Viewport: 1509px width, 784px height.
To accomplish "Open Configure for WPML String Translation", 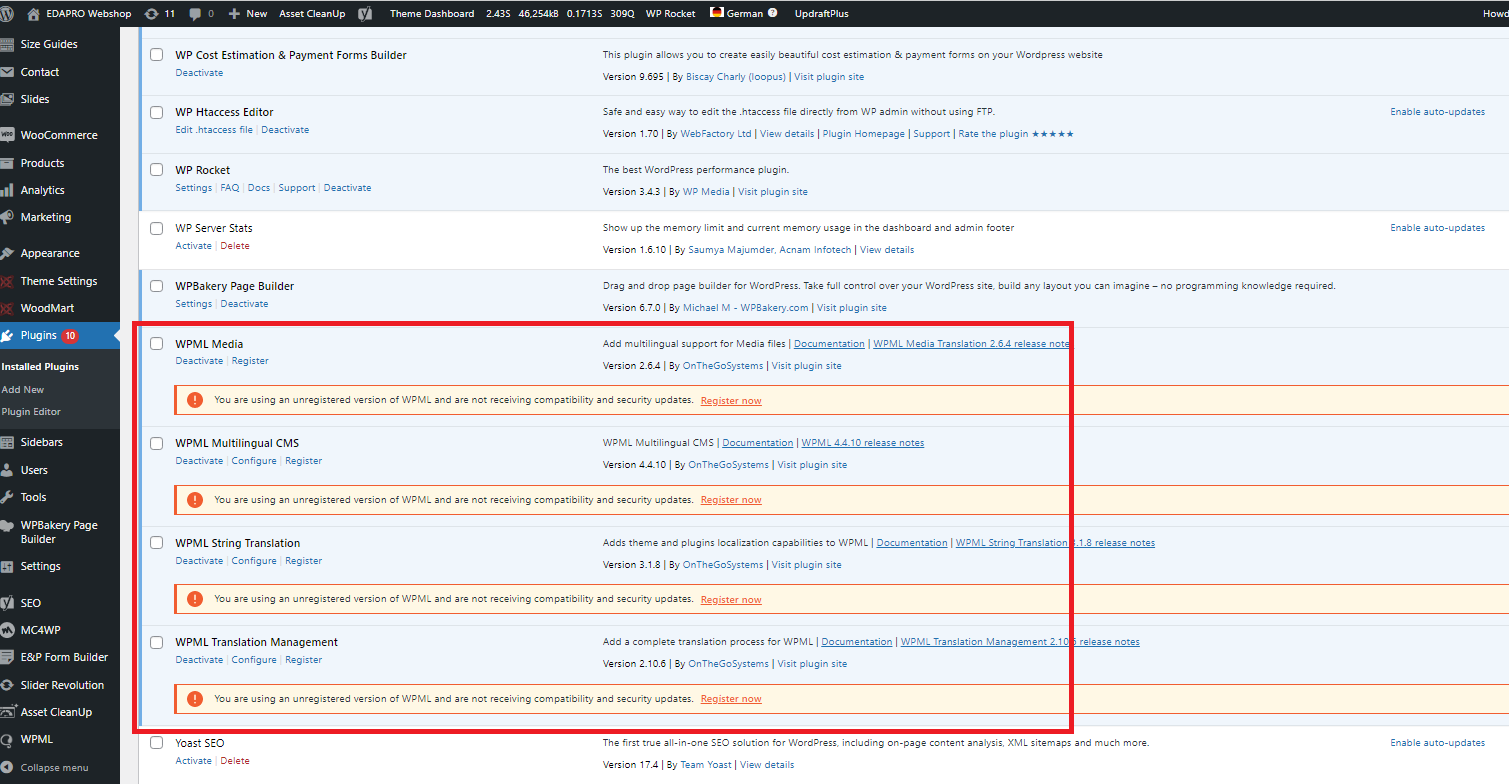I will 254,561.
